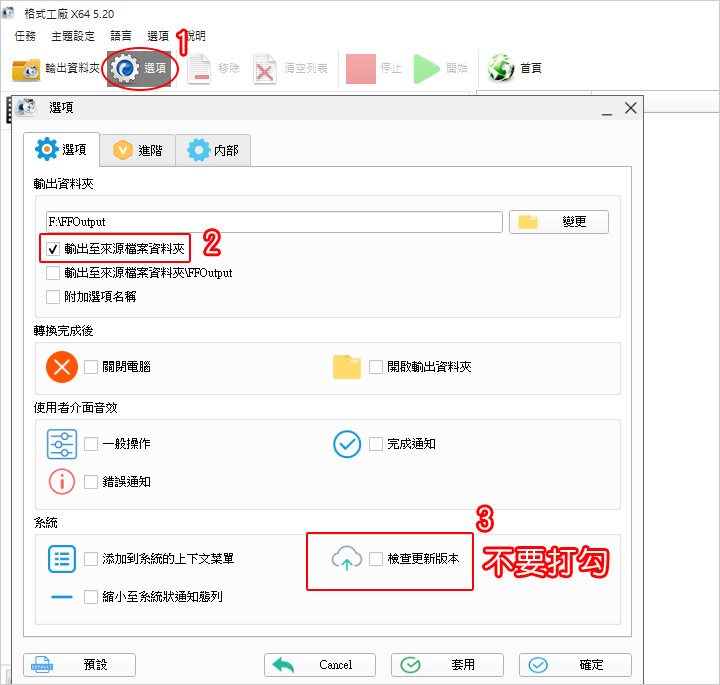Viewport: 720px width, 685px height.
Task: Click the sliders icon beside 一般操作
Action: (x=62, y=444)
